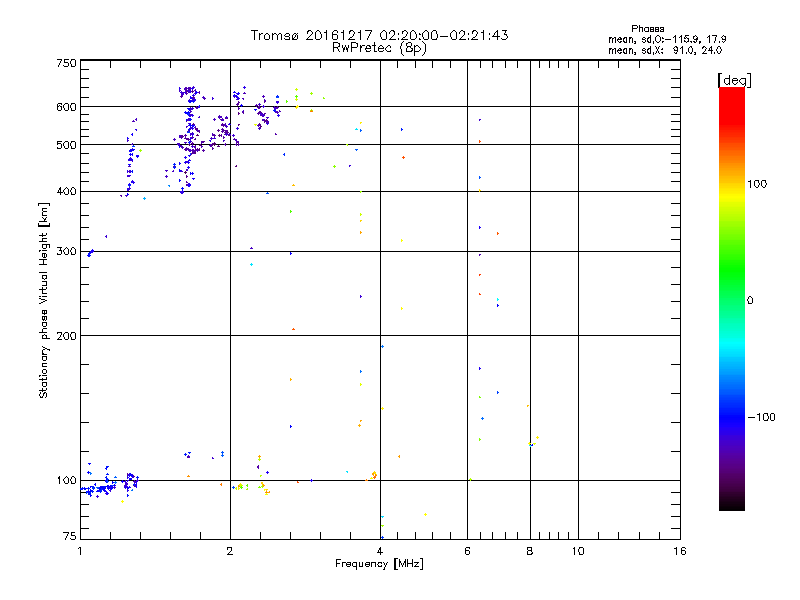Click the colorbar tick label '100' beside yellow

click(757, 184)
